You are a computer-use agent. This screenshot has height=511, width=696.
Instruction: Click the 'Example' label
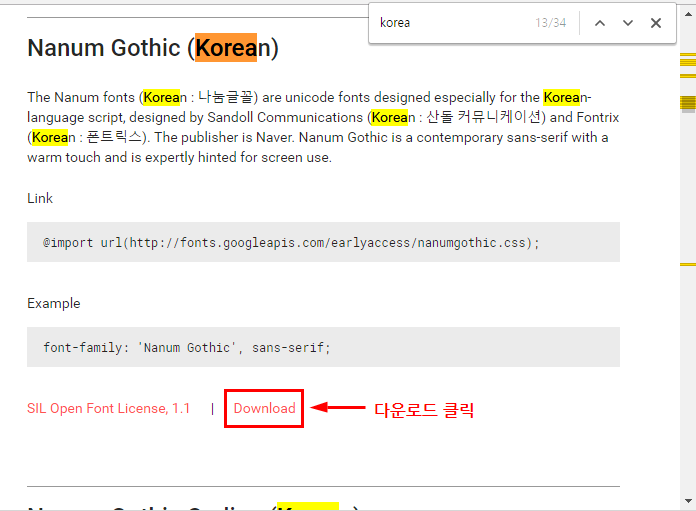[x=54, y=303]
